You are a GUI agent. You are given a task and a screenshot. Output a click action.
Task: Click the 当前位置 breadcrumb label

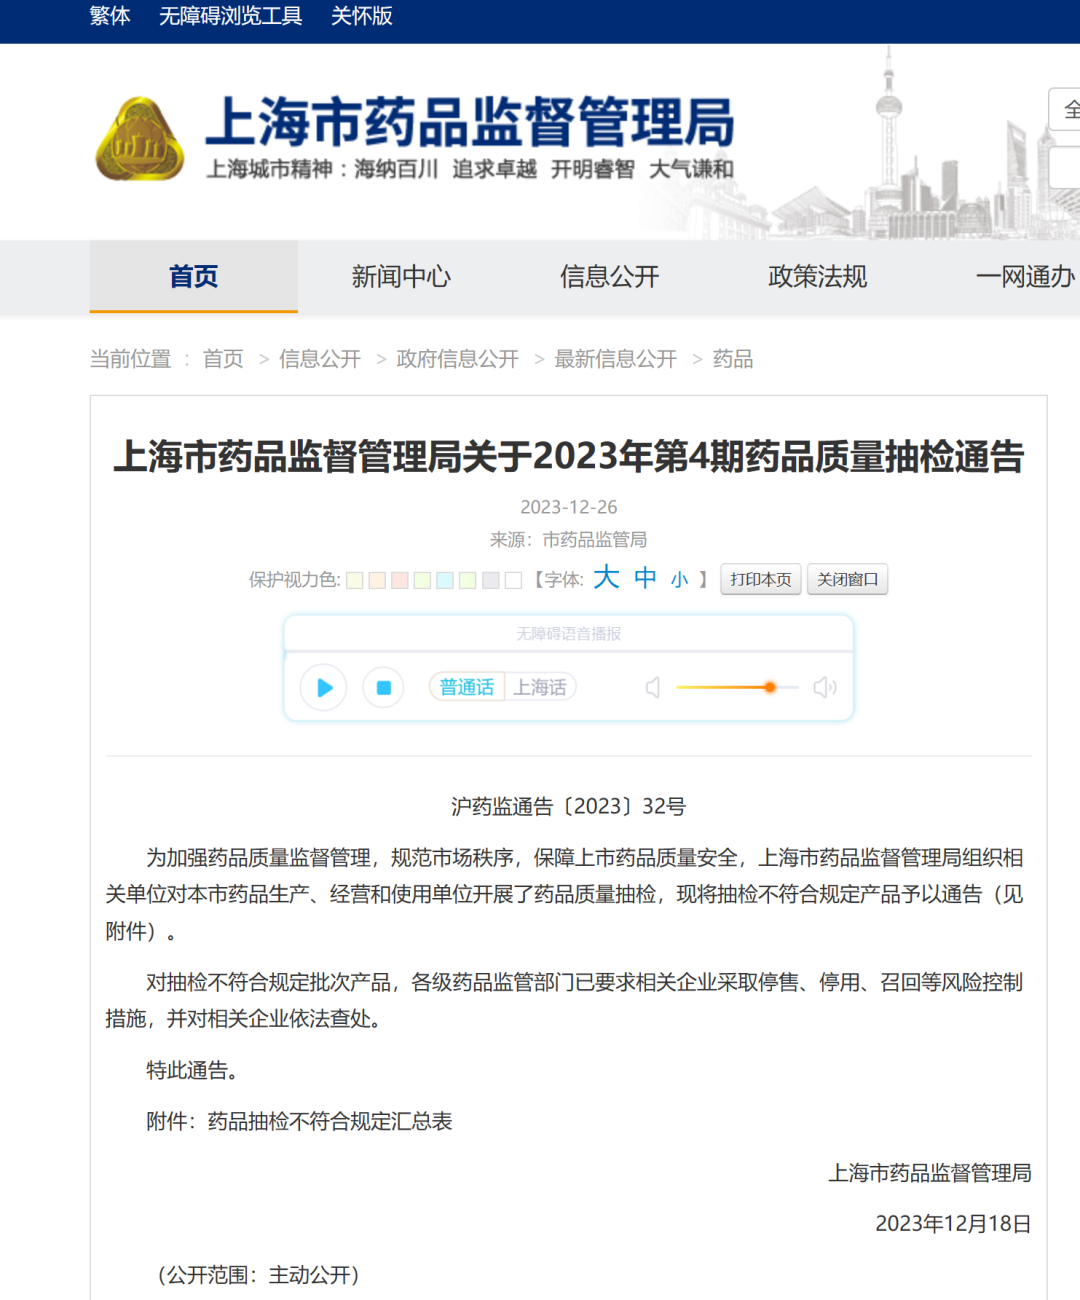[x=130, y=359]
